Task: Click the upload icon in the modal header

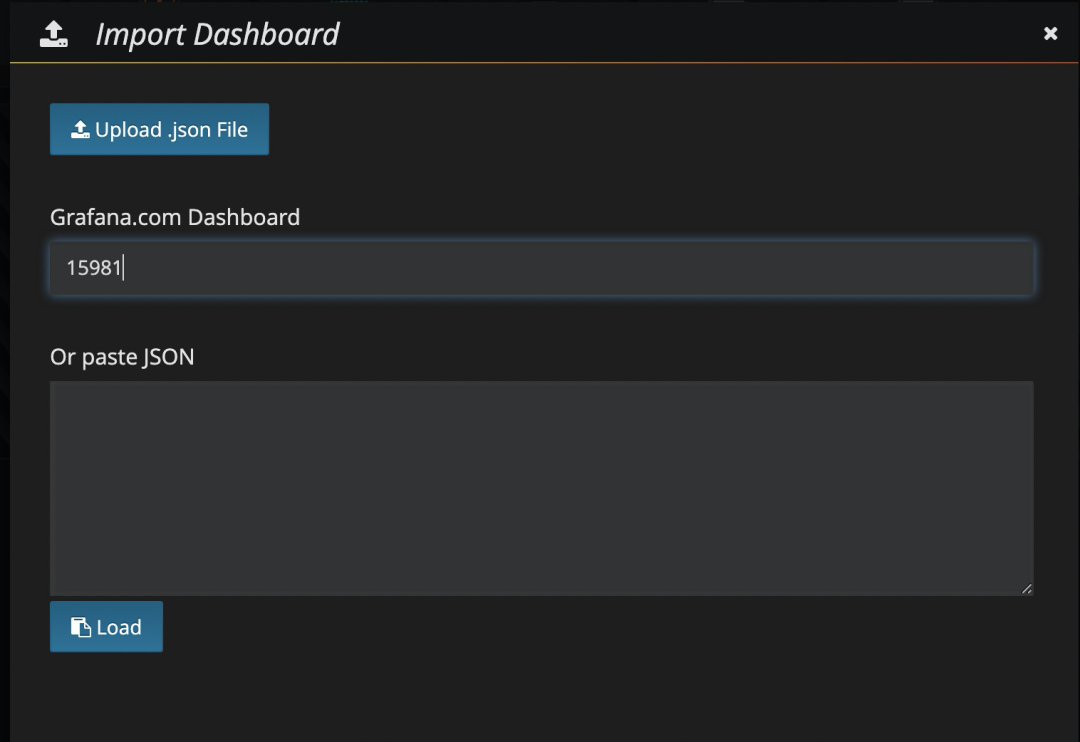Action: tap(54, 35)
